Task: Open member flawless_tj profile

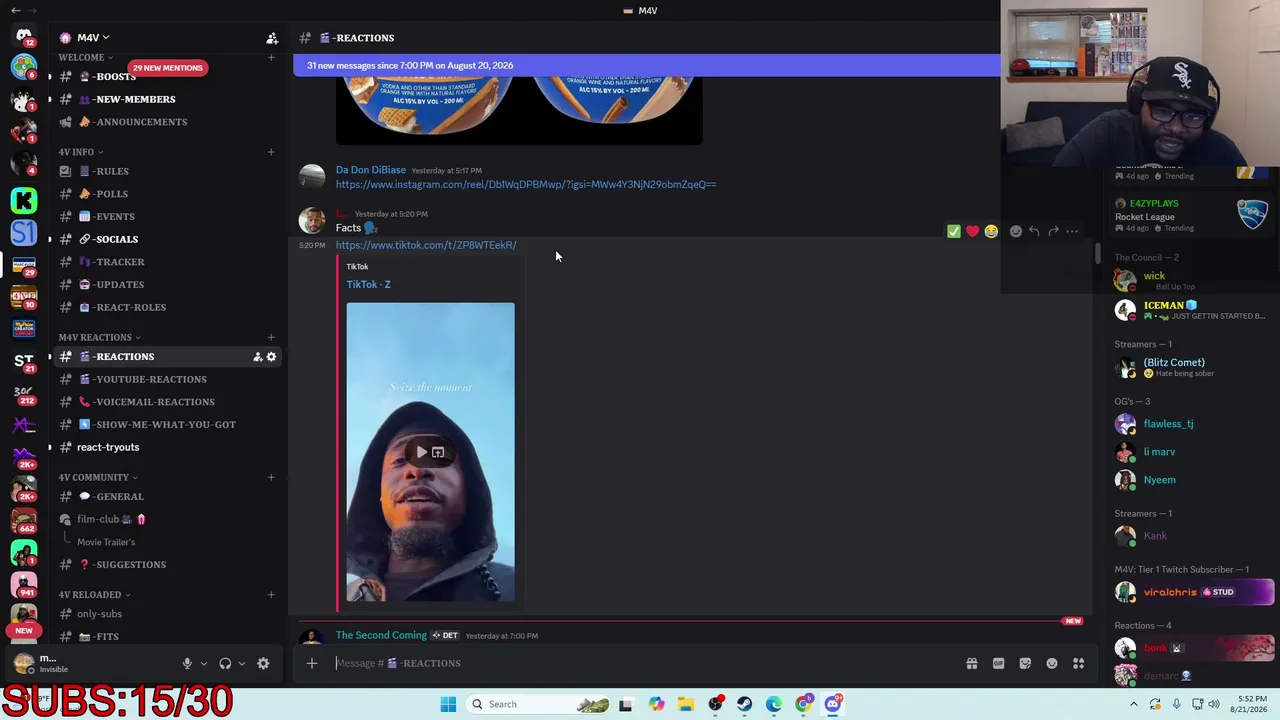Action: (1168, 424)
